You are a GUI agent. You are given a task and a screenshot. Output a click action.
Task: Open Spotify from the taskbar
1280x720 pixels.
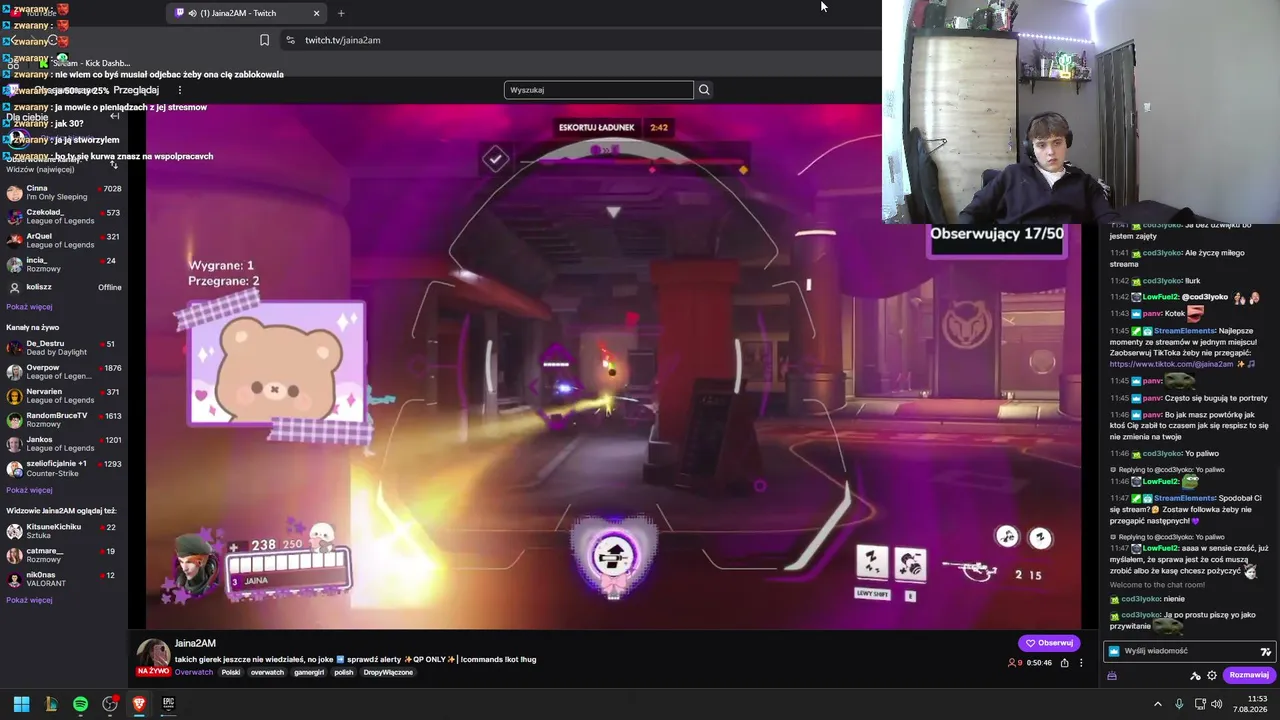coord(80,704)
